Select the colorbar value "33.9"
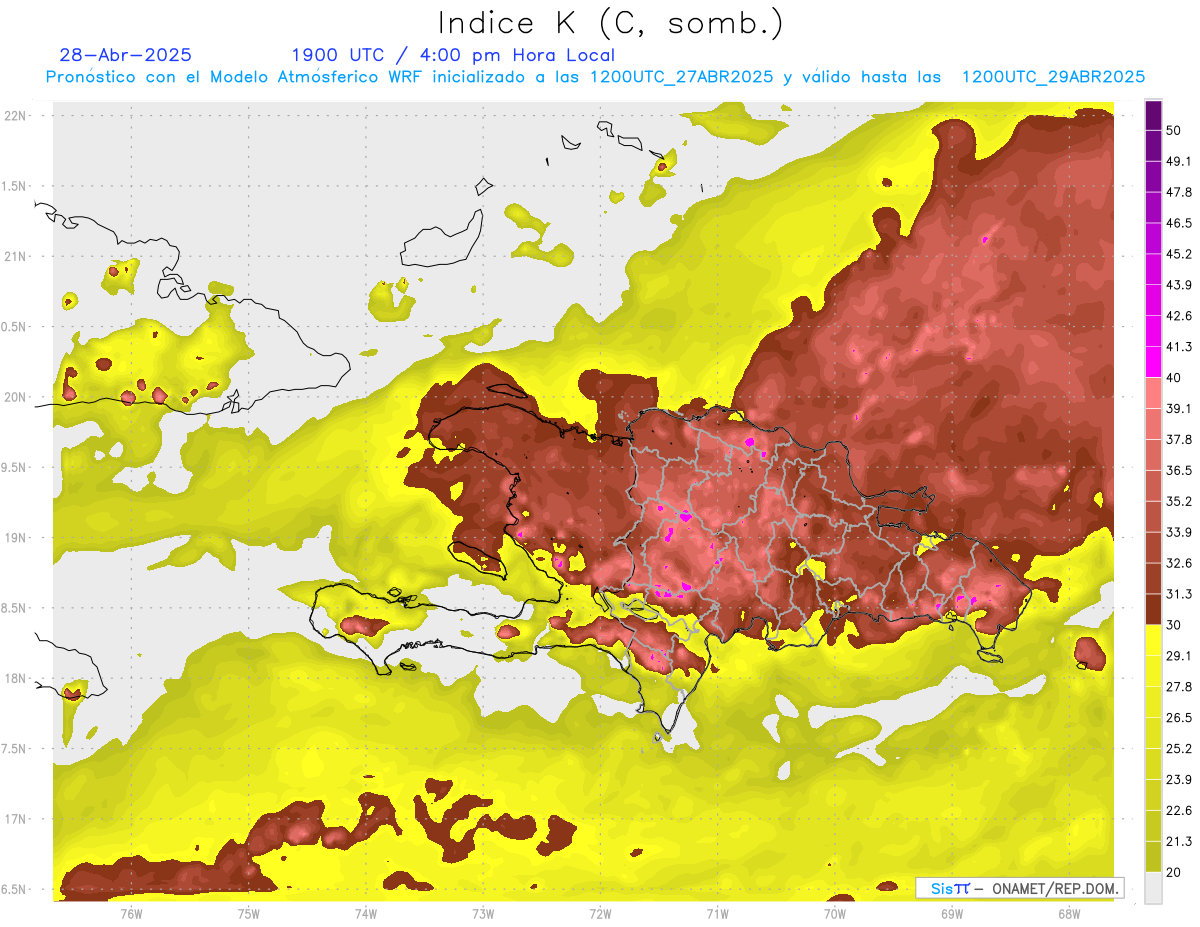Image resolution: width=1200 pixels, height=927 pixels. pos(1179,532)
